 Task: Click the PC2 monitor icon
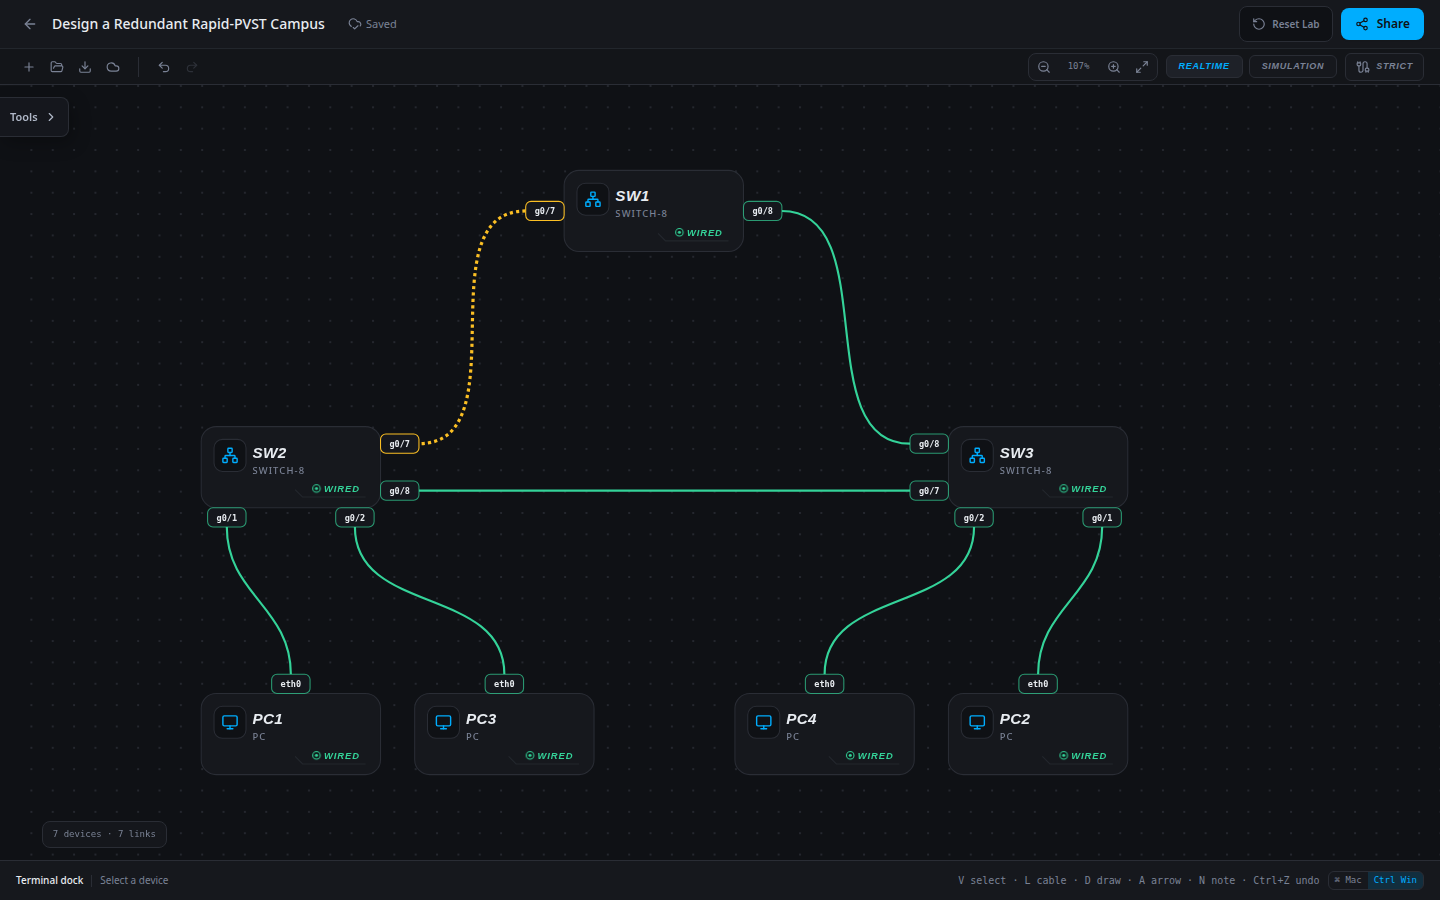click(x=977, y=722)
